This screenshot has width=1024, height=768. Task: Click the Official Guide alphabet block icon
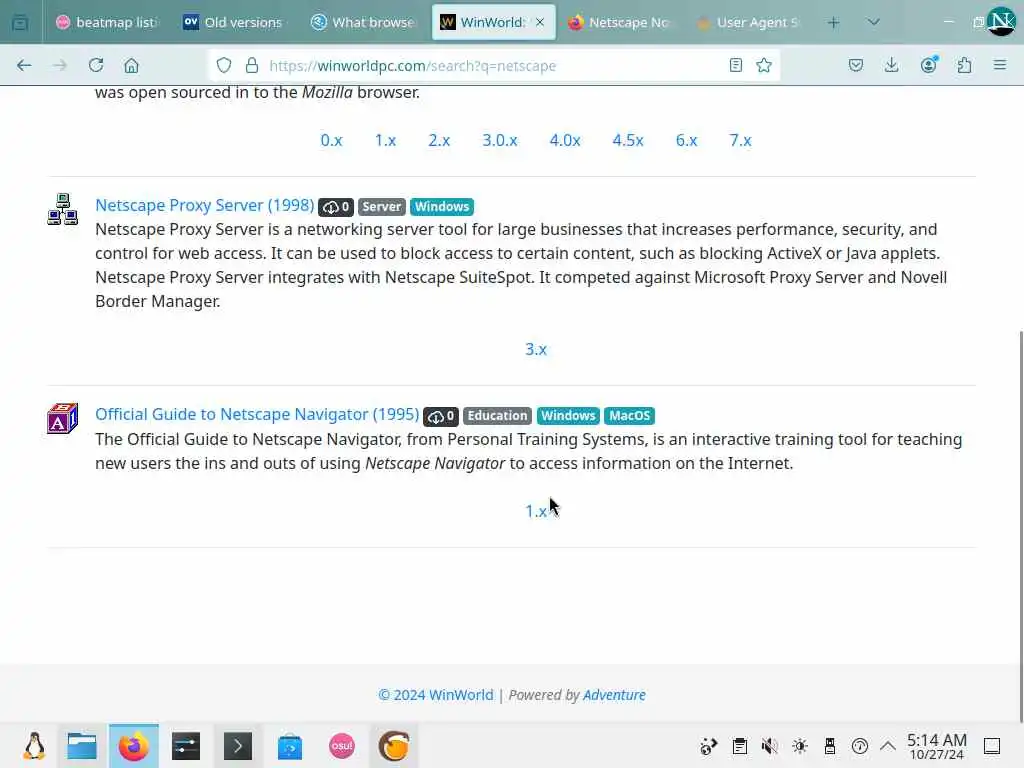click(62, 419)
